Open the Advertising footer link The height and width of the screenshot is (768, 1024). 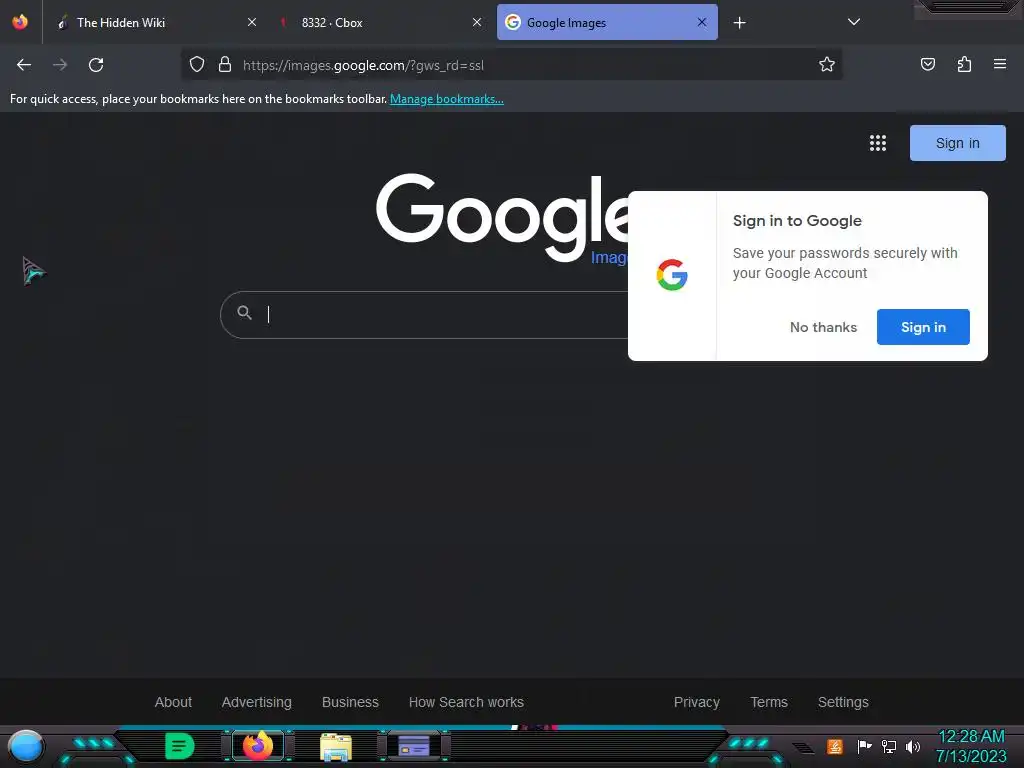[257, 702]
